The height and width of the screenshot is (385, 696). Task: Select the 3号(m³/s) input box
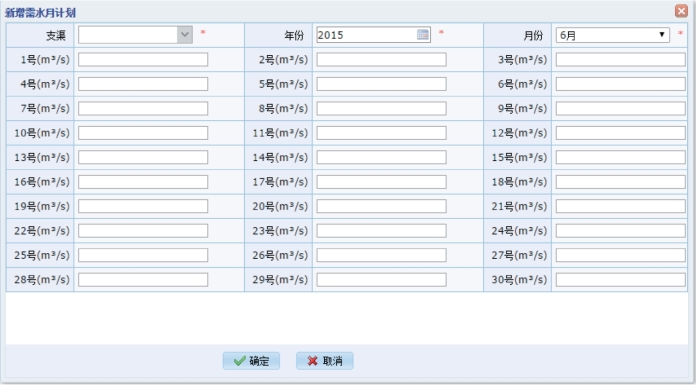click(x=621, y=60)
